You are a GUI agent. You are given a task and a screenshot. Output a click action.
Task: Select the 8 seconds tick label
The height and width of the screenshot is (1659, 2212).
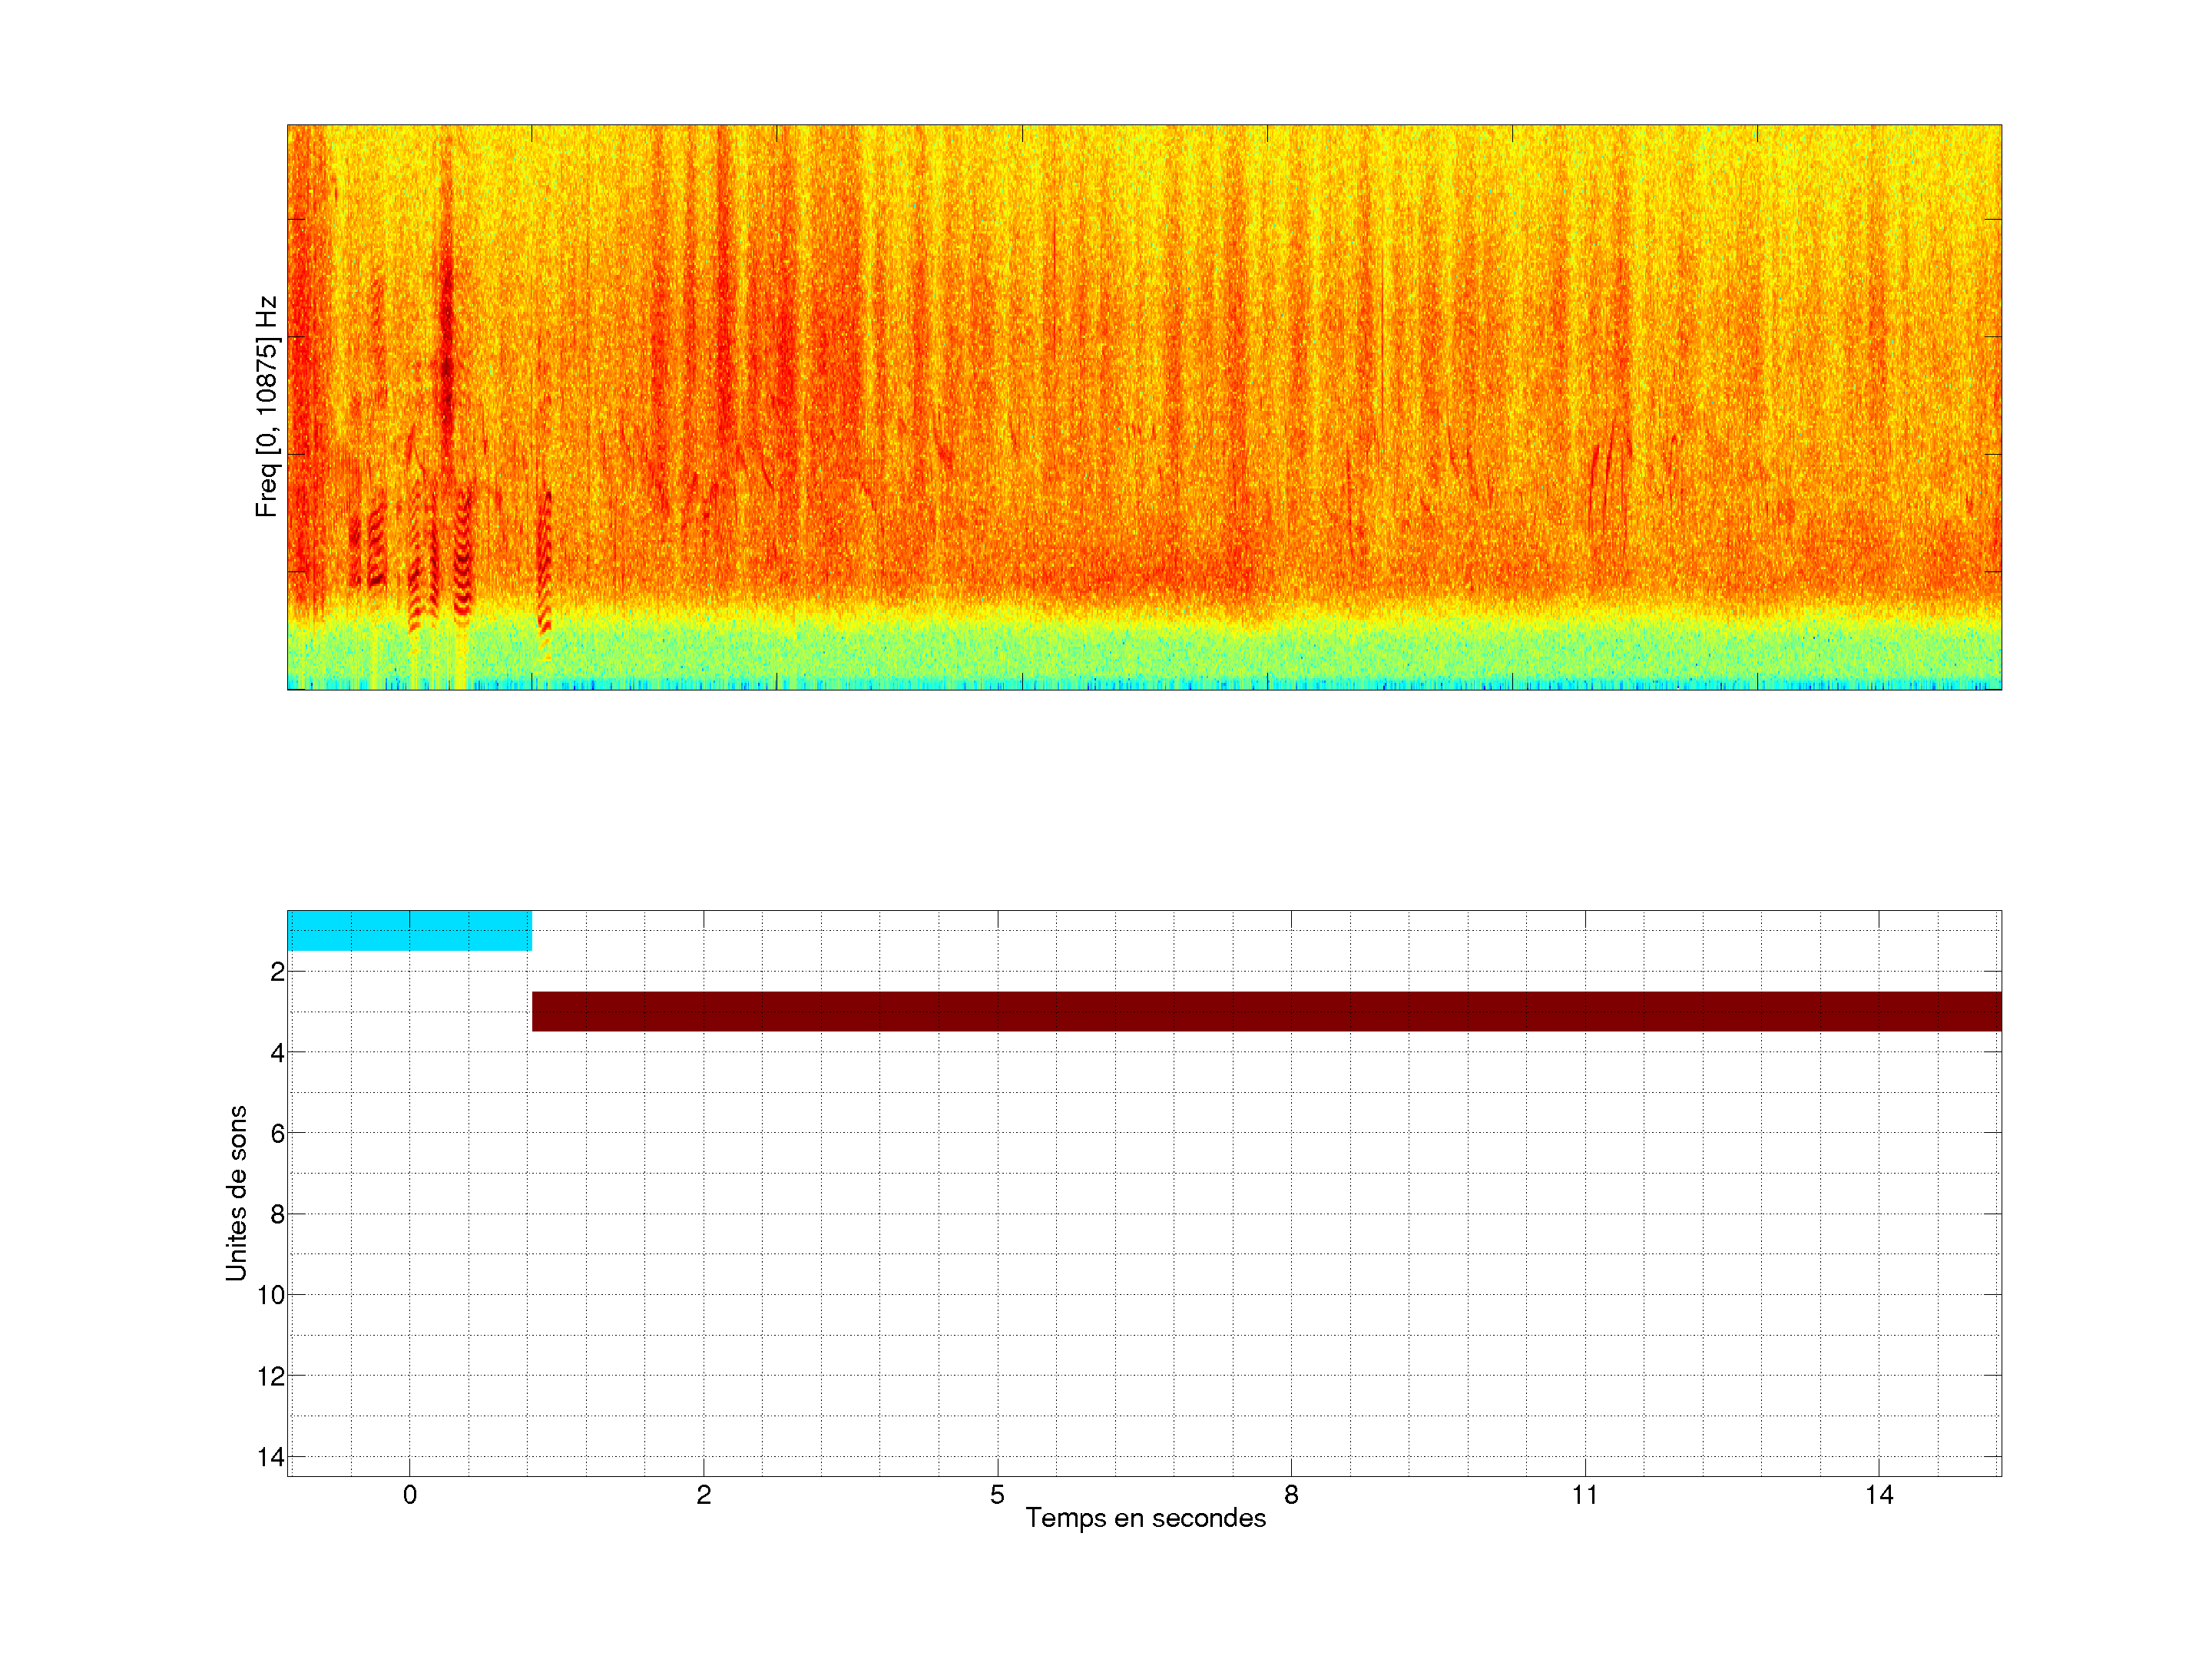pyautogui.click(x=1291, y=1495)
